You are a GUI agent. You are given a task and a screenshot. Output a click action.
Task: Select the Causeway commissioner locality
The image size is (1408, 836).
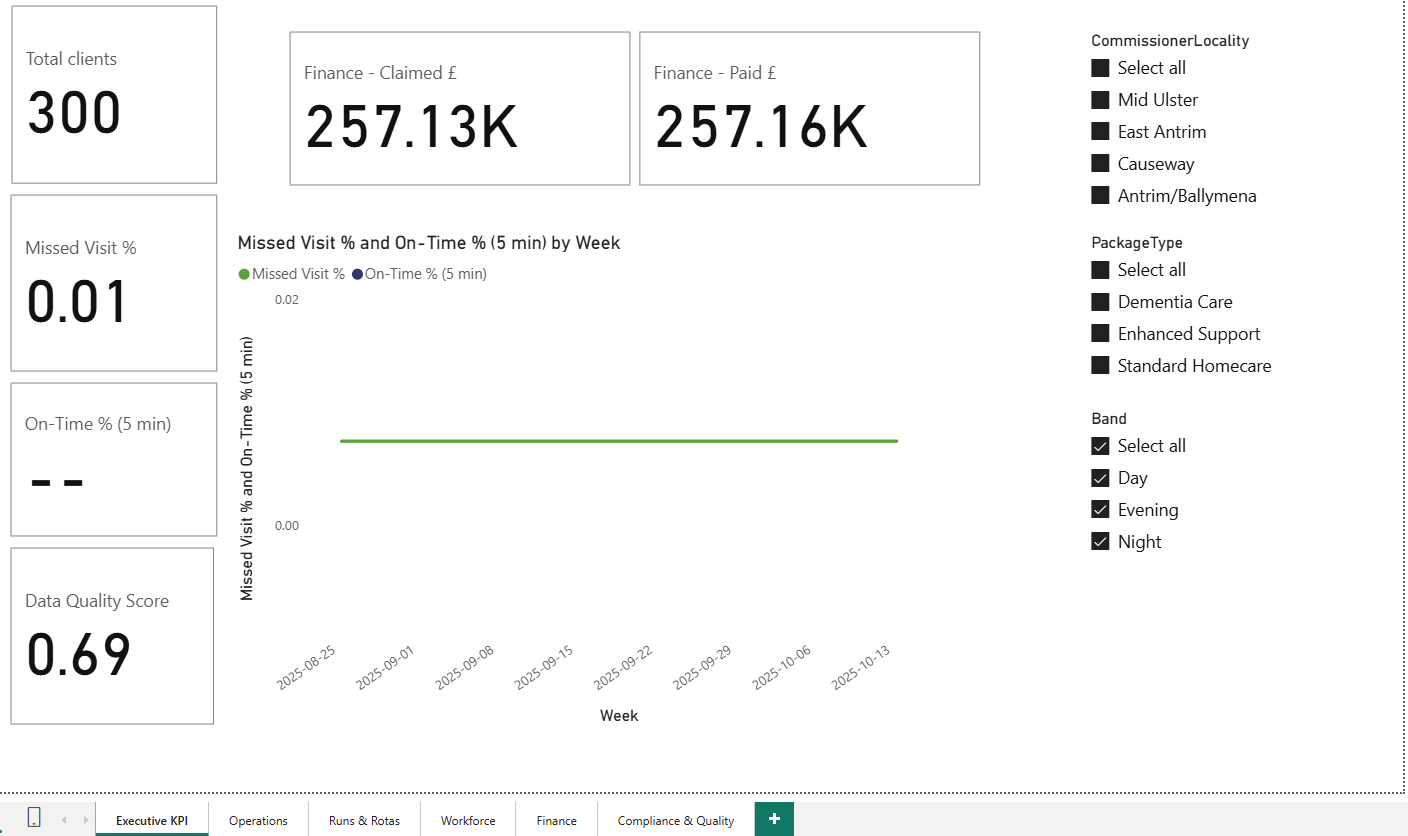coord(1099,163)
